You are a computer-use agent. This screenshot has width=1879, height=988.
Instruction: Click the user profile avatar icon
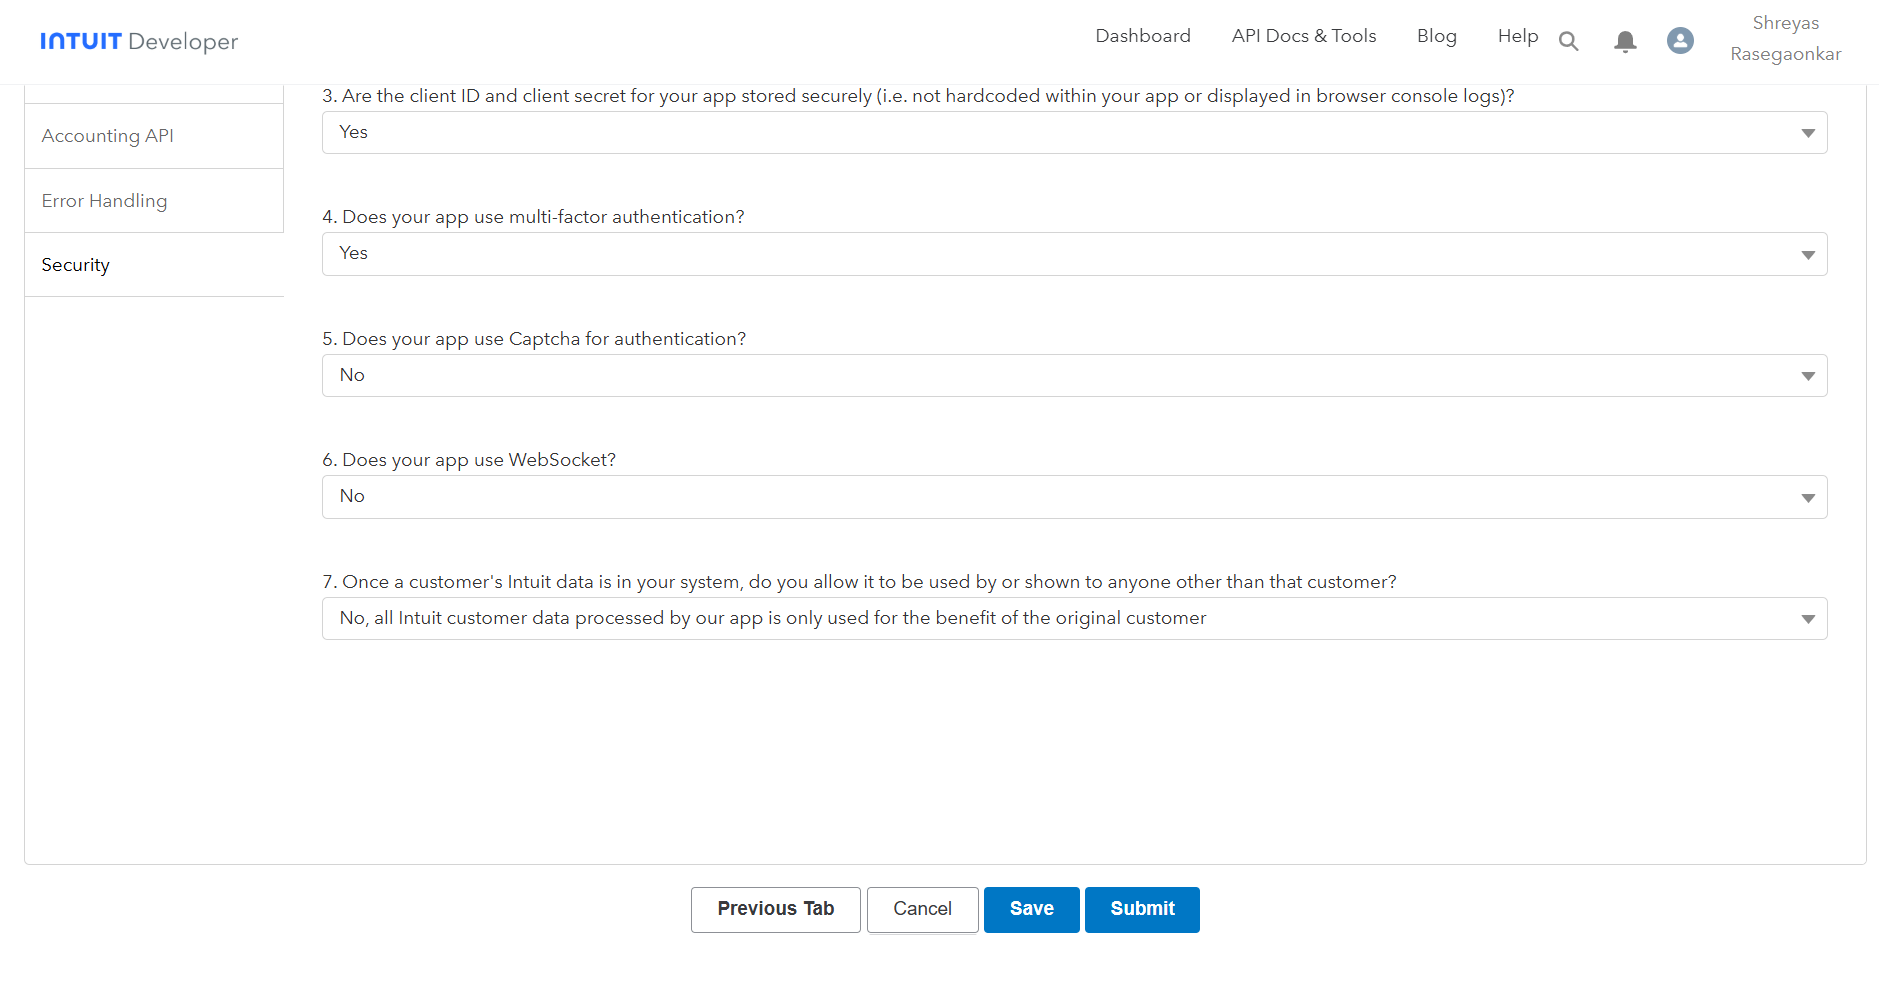pos(1680,40)
